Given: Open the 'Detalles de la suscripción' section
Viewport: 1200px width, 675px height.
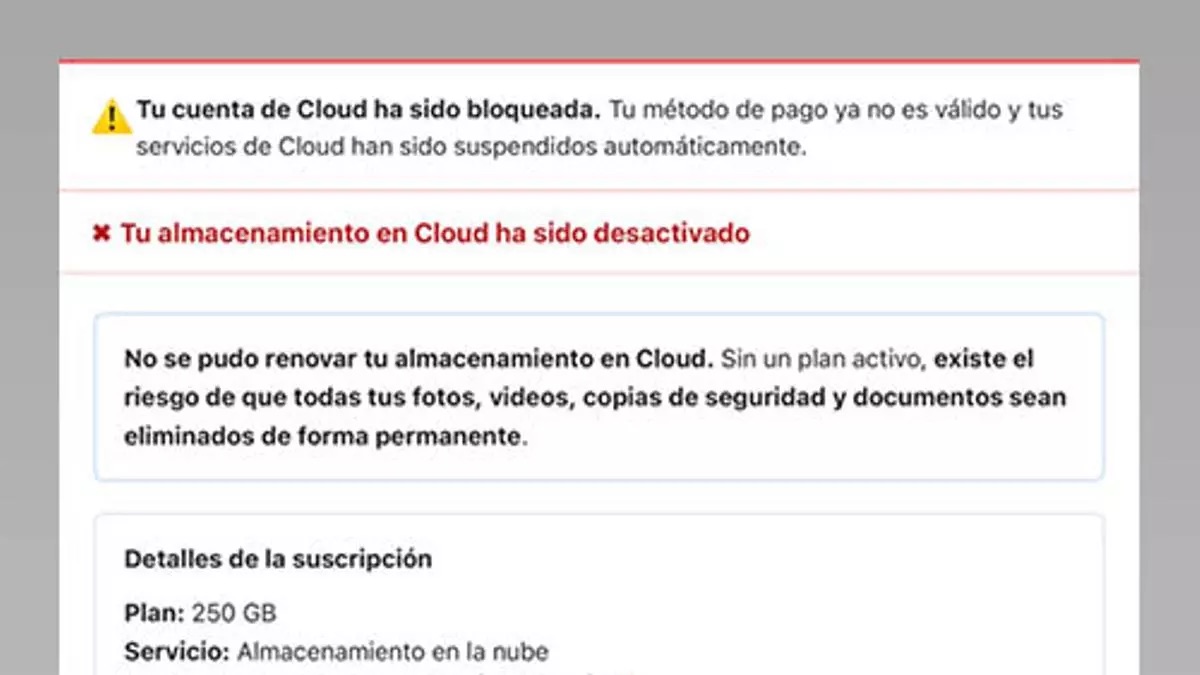Looking at the screenshot, I should (x=278, y=559).
